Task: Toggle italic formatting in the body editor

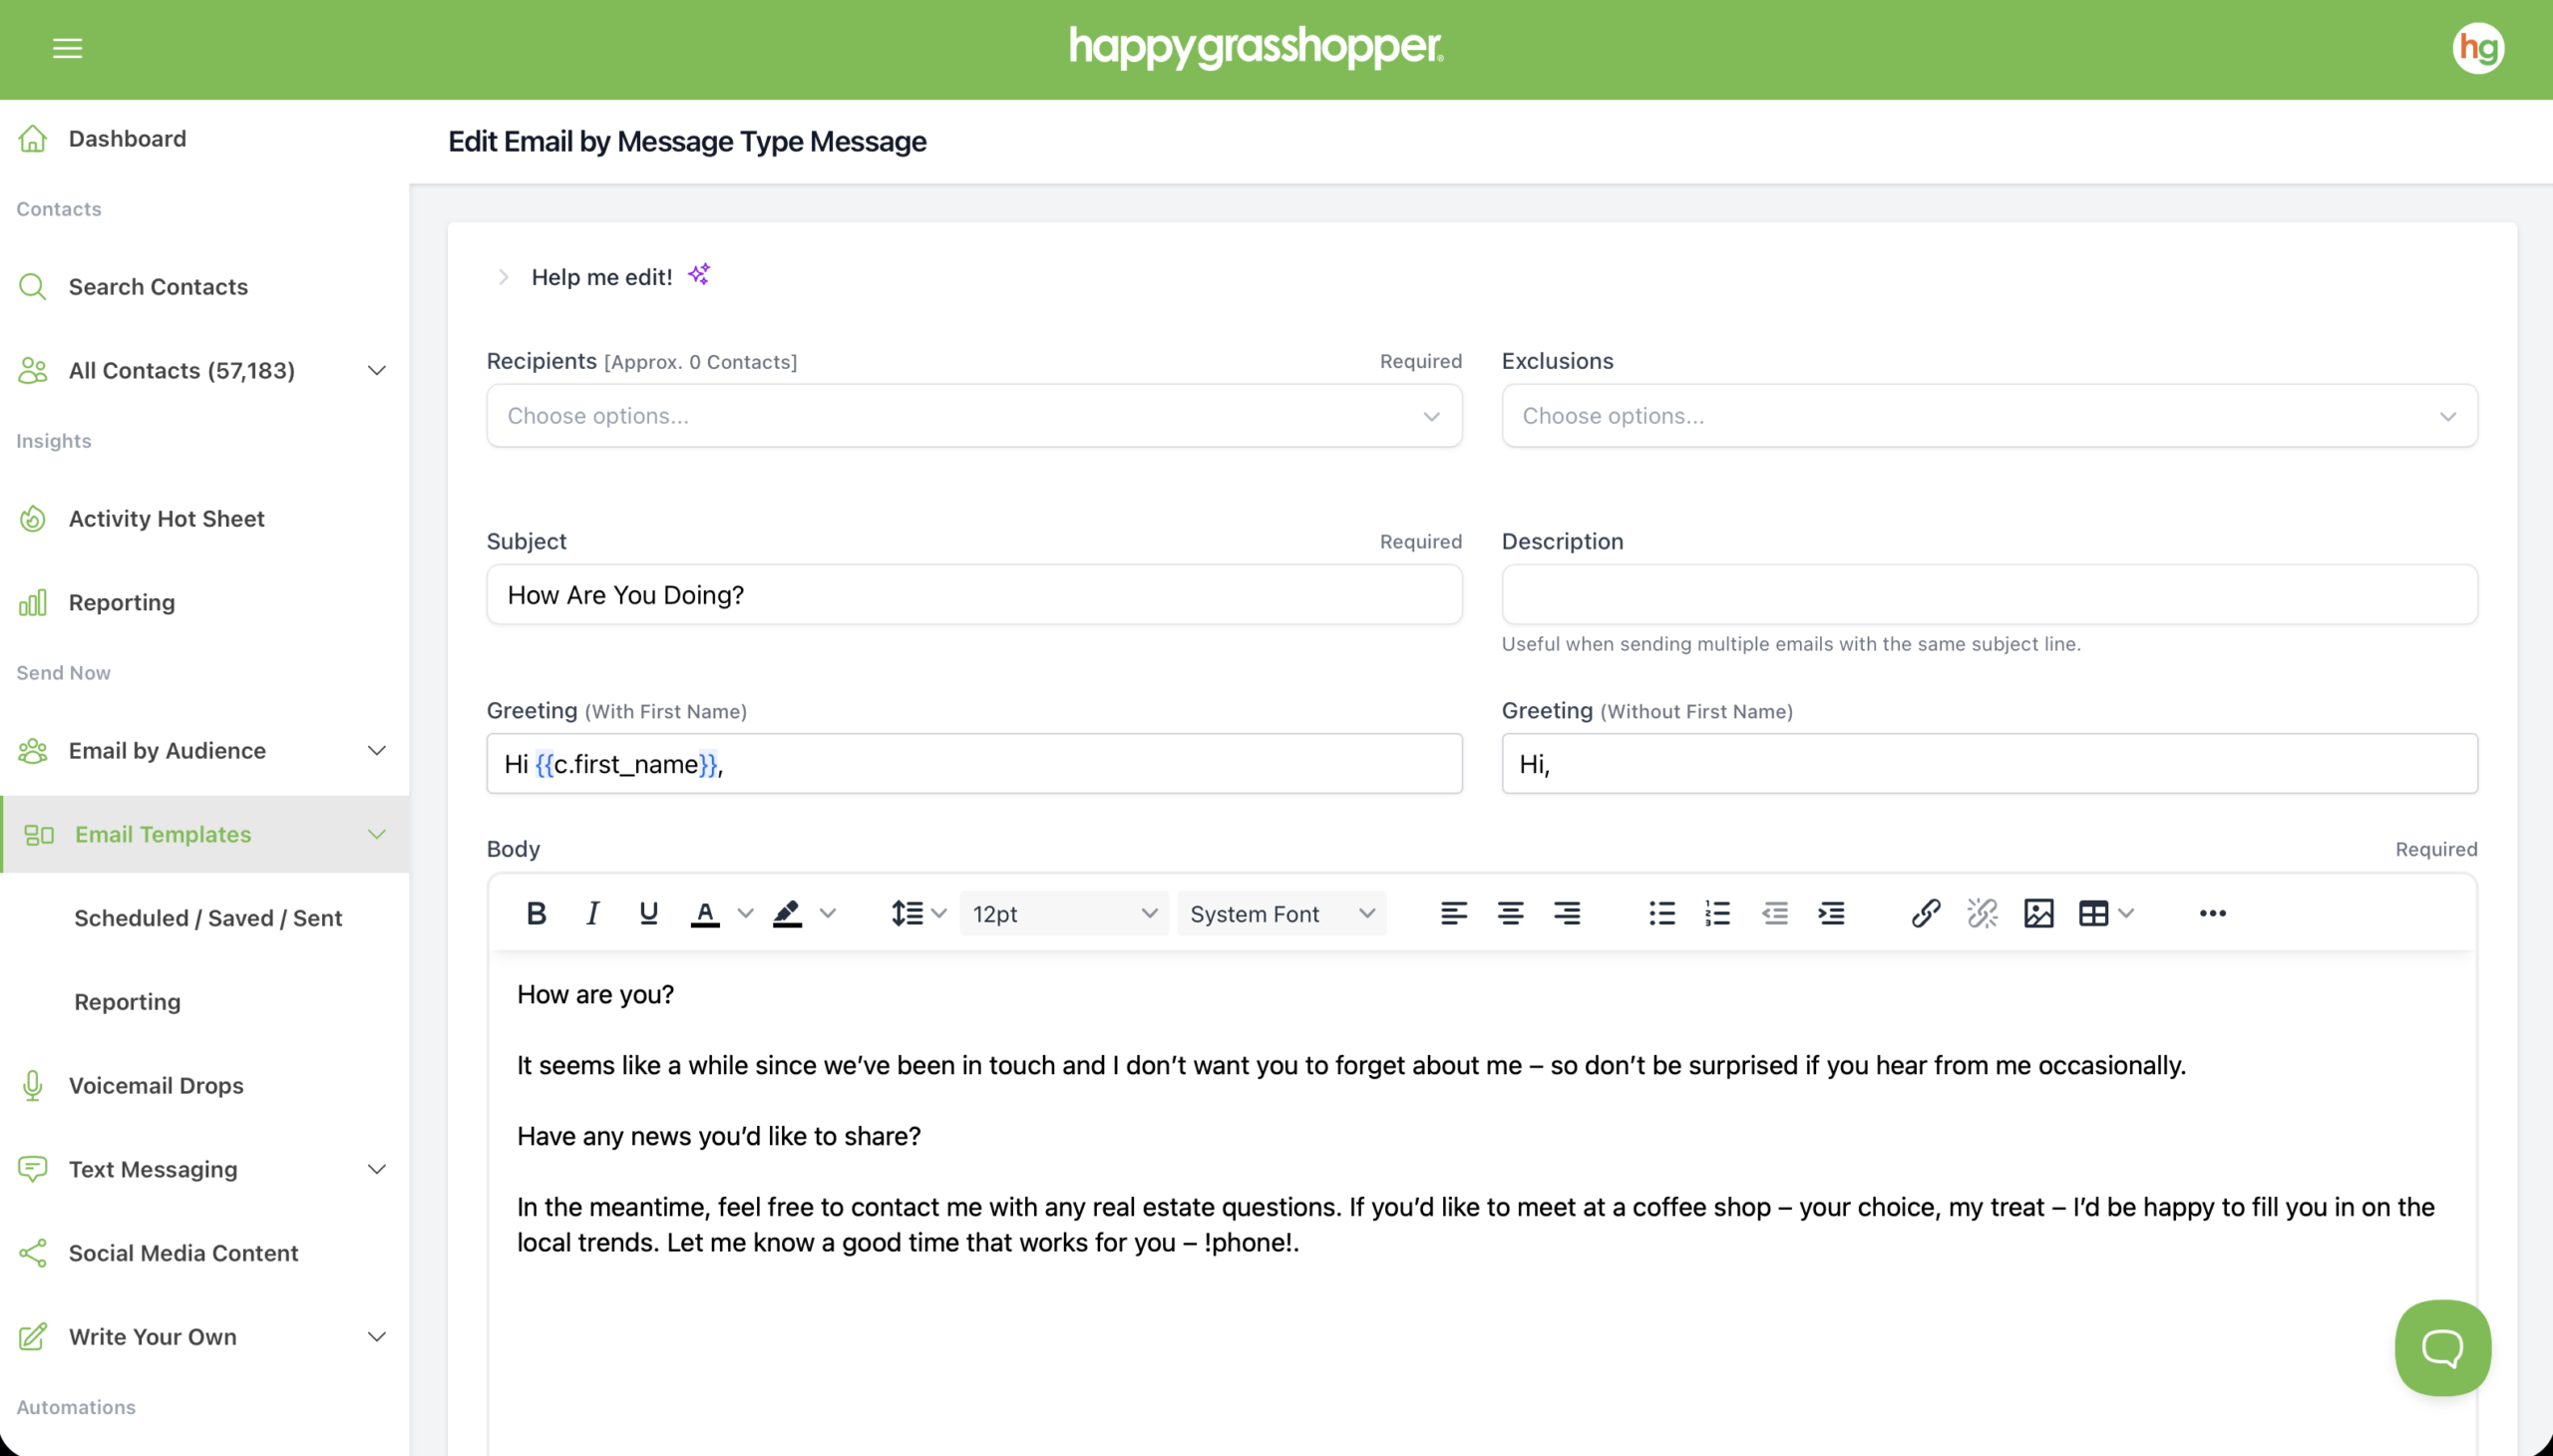Action: [x=592, y=913]
